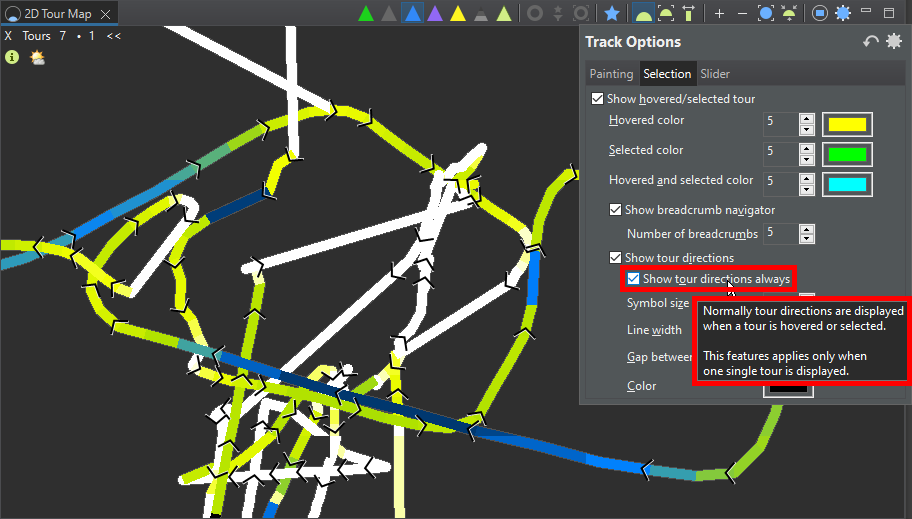Click the X breadcrumb button on map
This screenshot has height=519, width=912.
pos(8,35)
